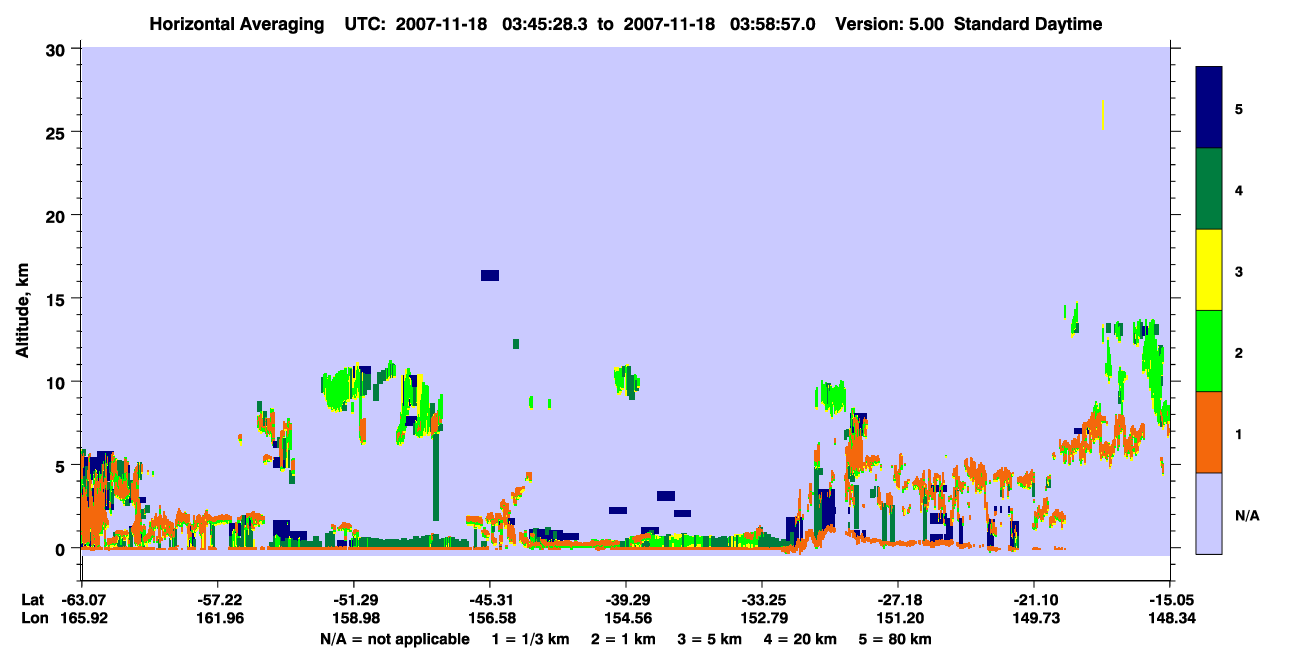Click the latitude value -27.18
1300x667 pixels.
coord(898,600)
